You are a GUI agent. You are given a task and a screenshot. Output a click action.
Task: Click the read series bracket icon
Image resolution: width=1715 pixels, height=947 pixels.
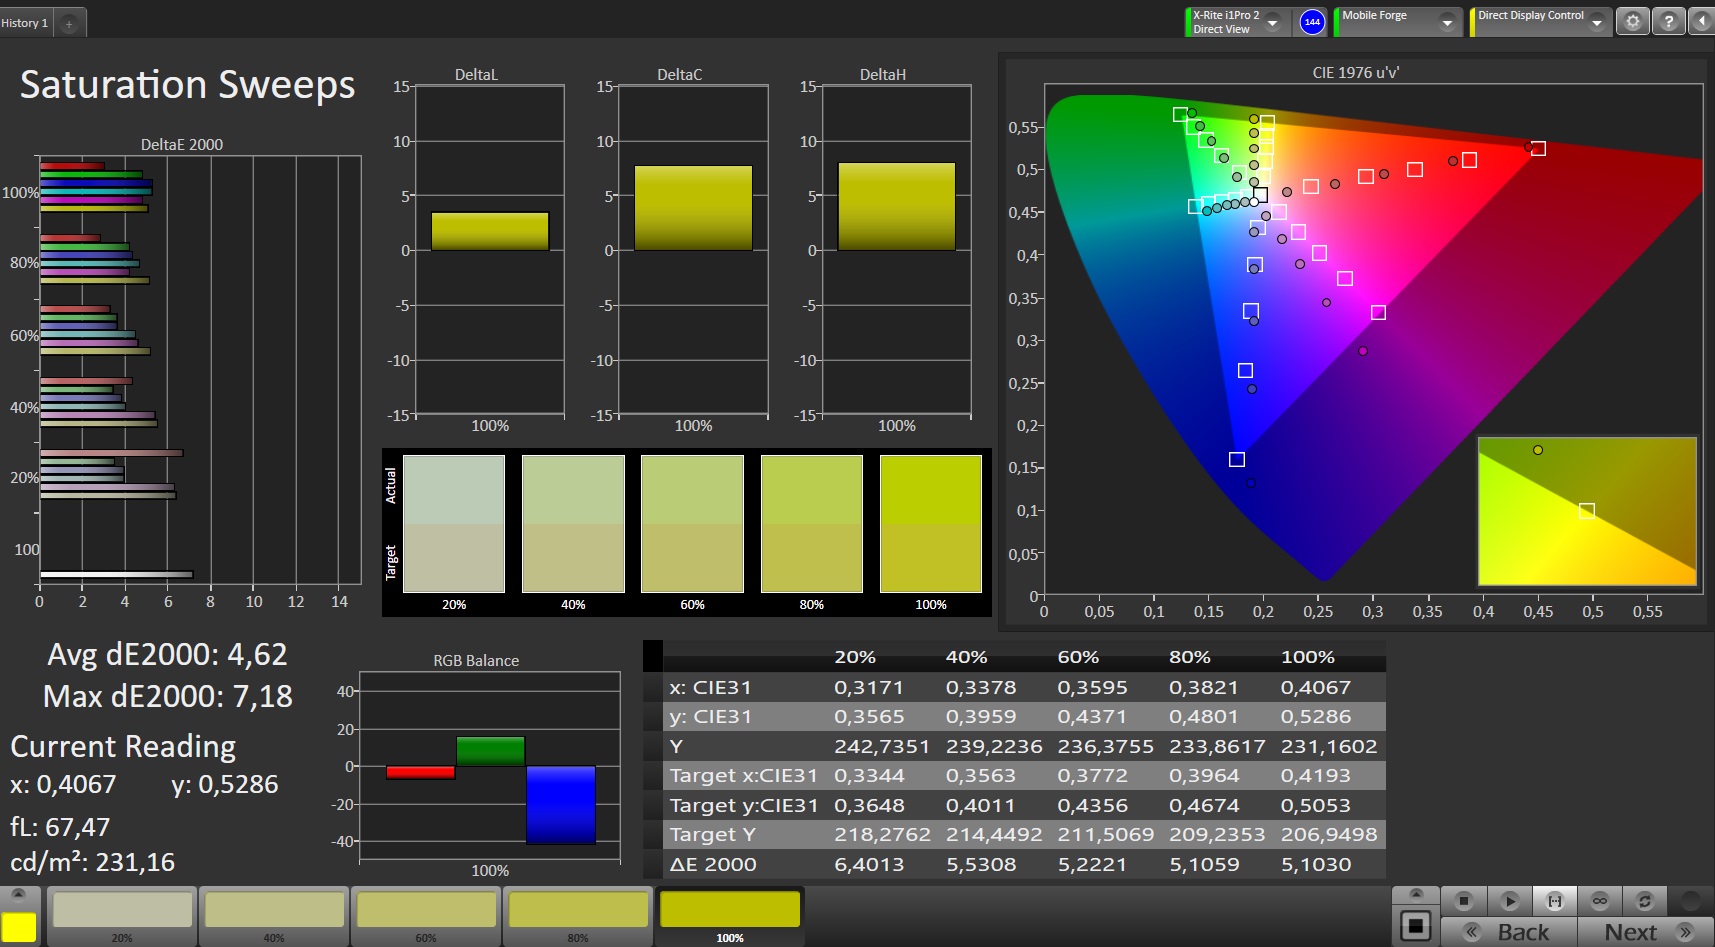[1555, 901]
